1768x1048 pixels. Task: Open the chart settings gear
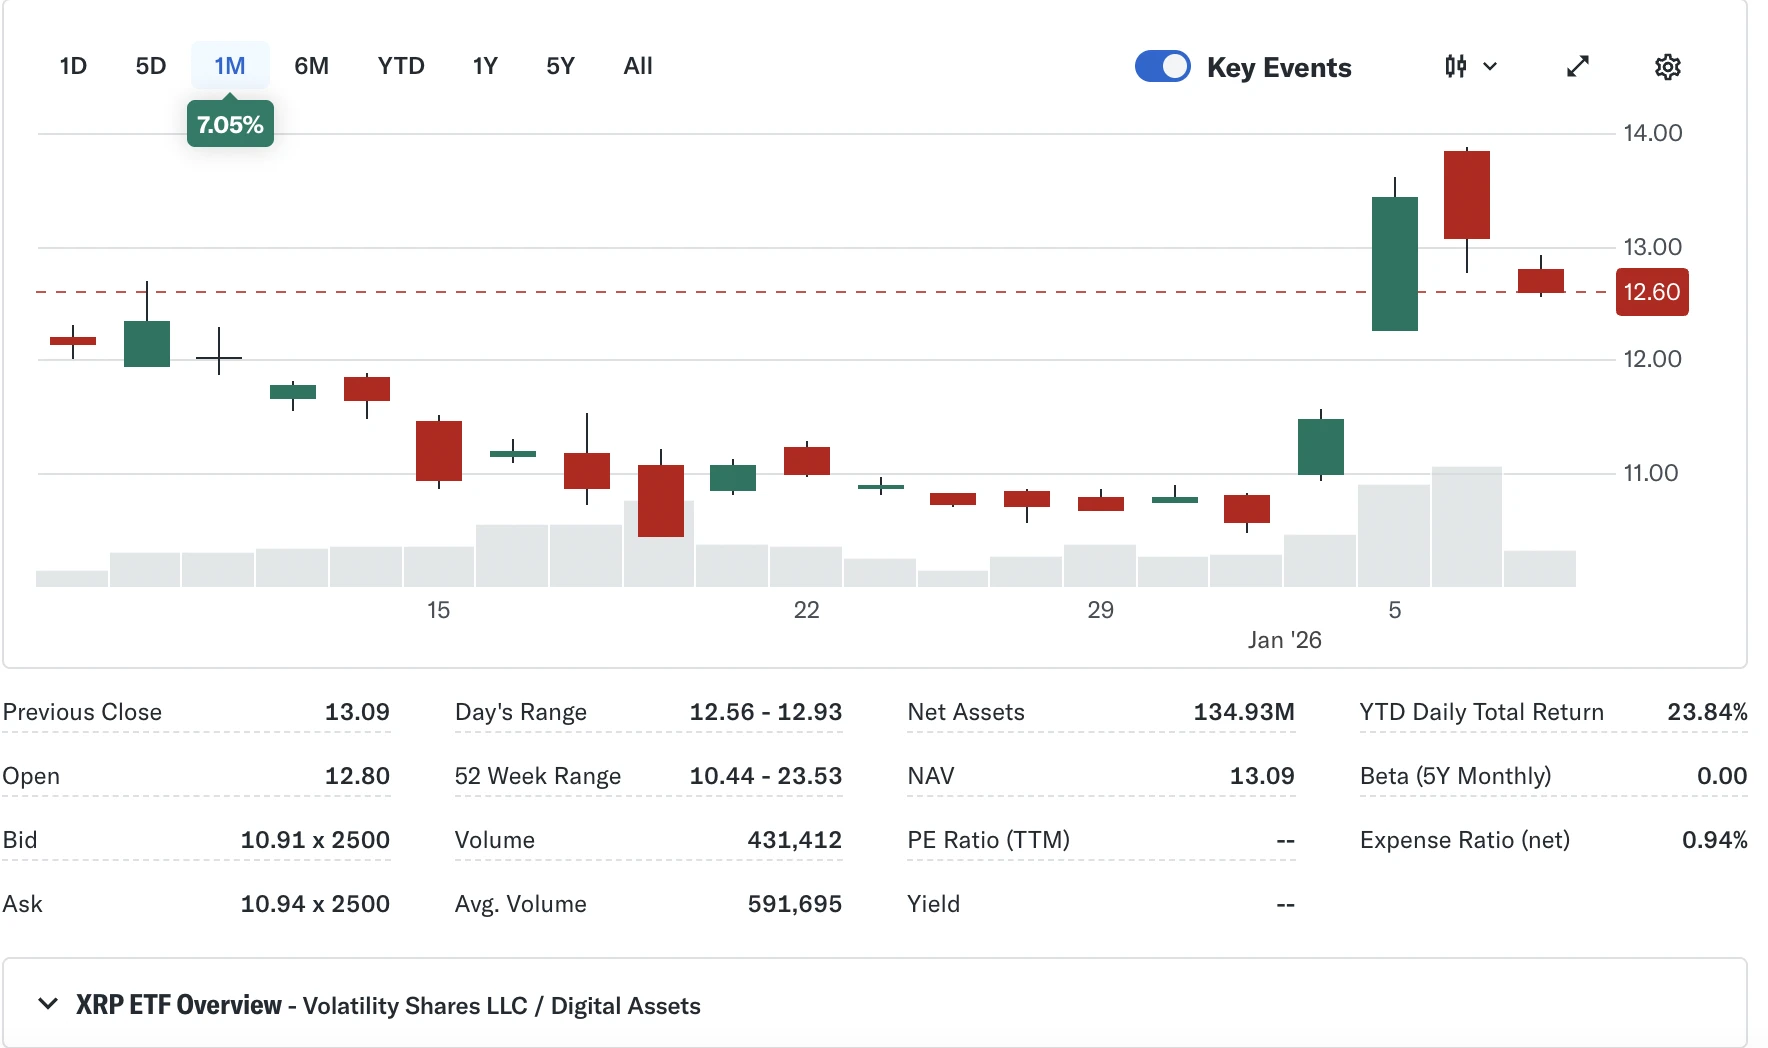coord(1667,66)
